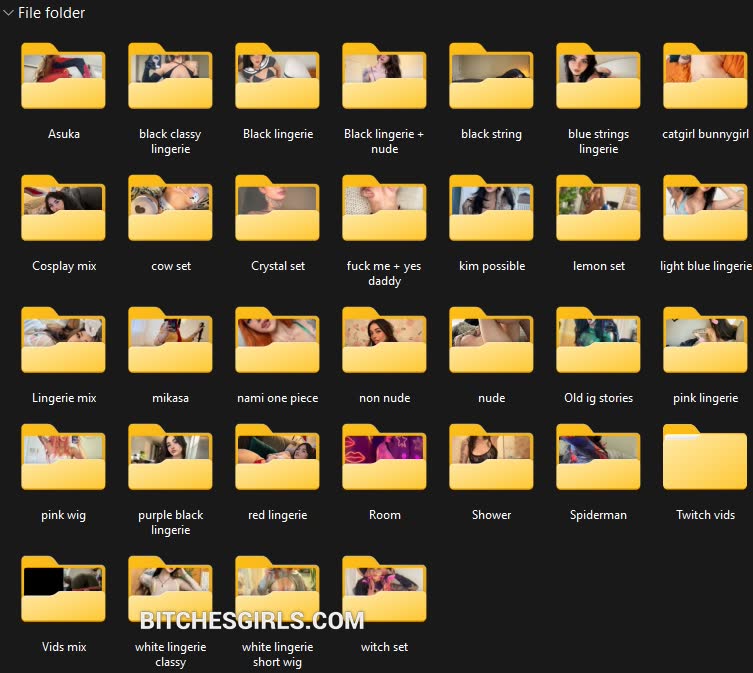Click the witch set folder
The image size is (753, 673).
[384, 590]
